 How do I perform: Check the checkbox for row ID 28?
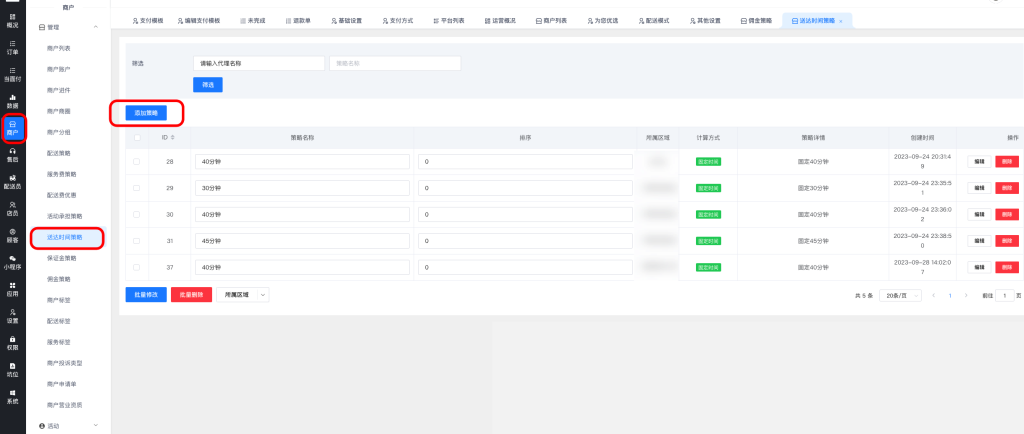click(137, 161)
